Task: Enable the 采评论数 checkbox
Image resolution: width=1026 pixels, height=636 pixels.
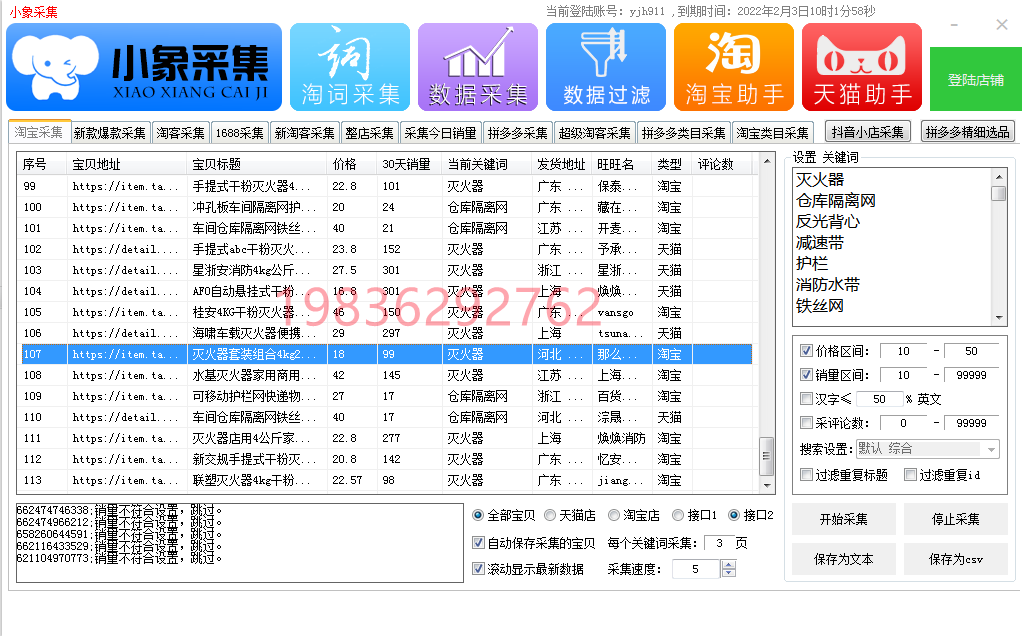Action: (806, 423)
